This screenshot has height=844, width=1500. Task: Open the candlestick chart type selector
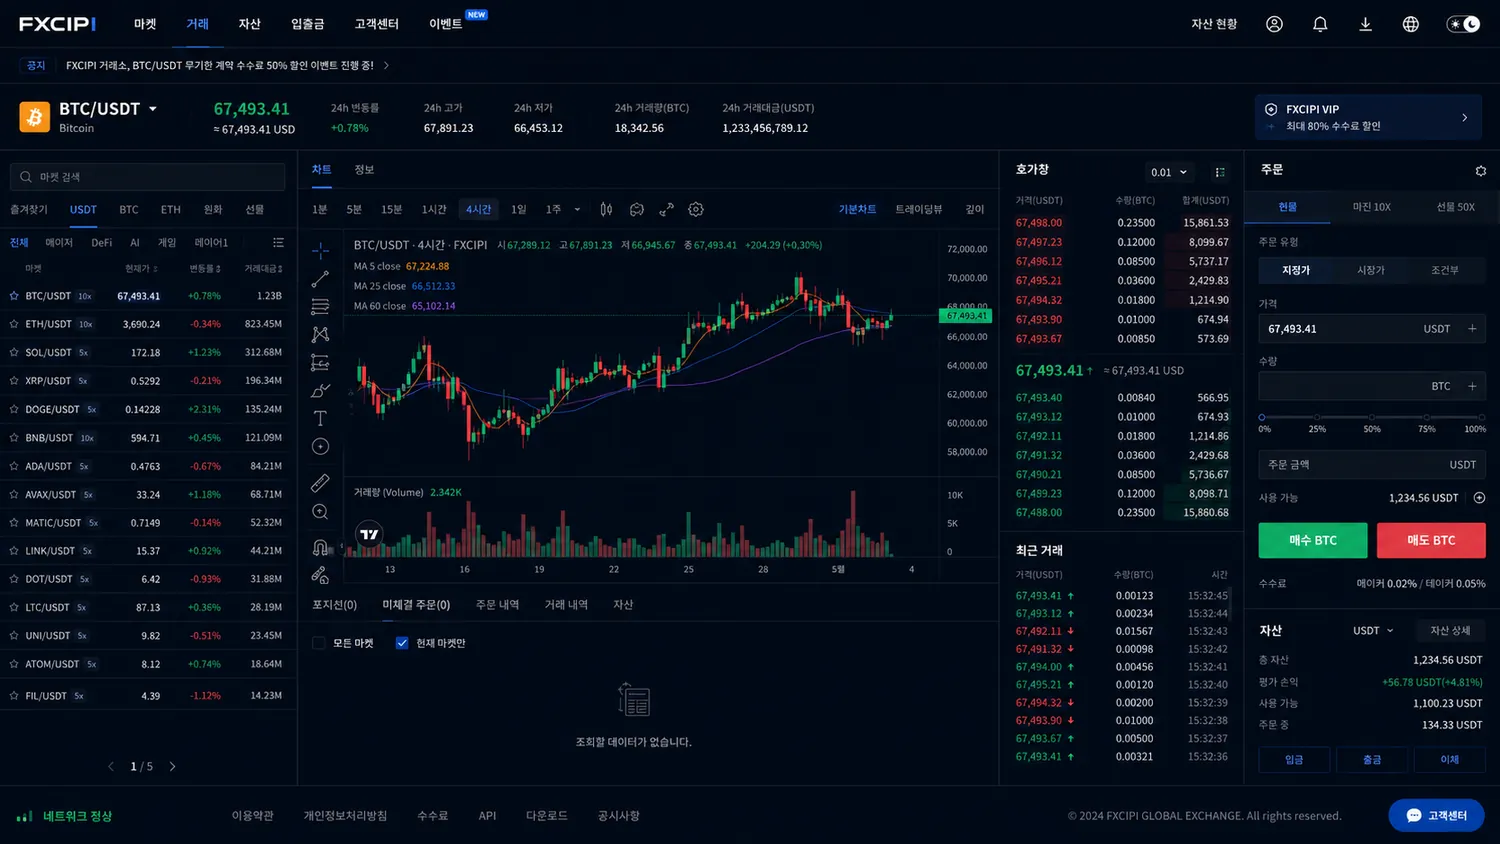coord(606,209)
